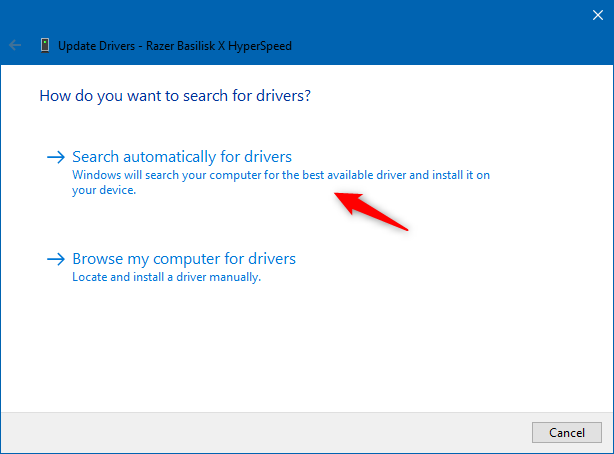Choose Search automatically for drivers
This screenshot has width=614, height=454.
click(182, 157)
